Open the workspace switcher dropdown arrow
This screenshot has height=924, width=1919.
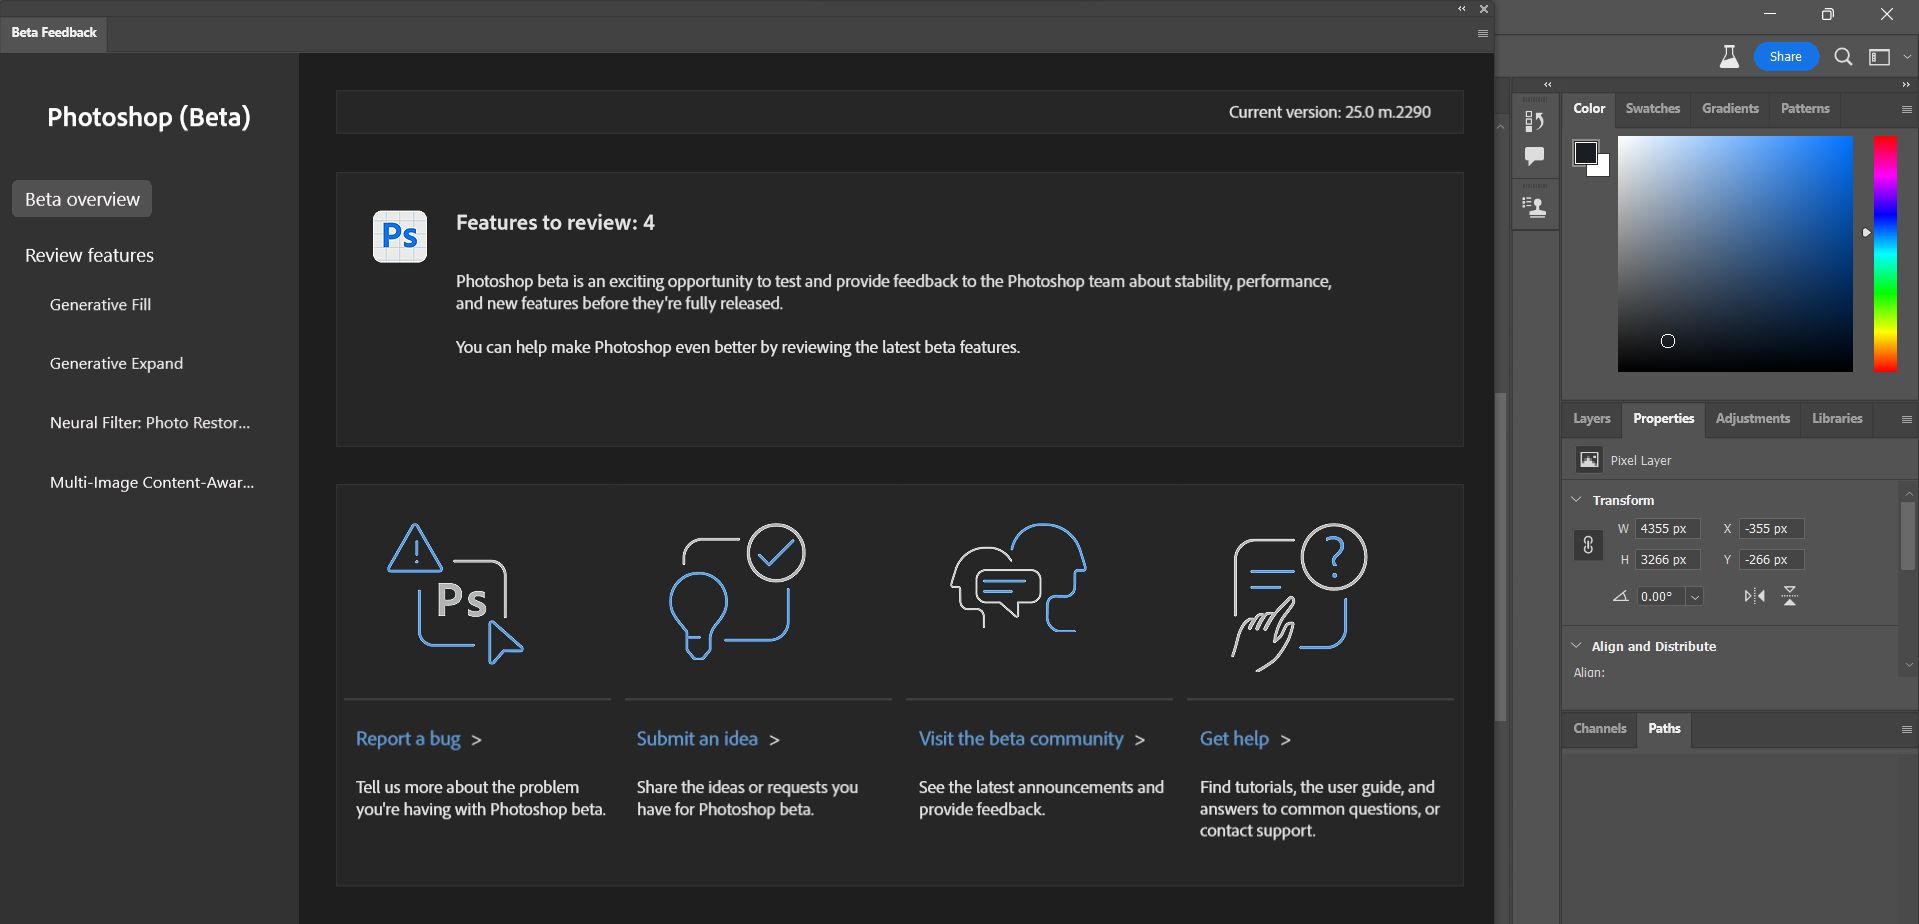click(1907, 57)
